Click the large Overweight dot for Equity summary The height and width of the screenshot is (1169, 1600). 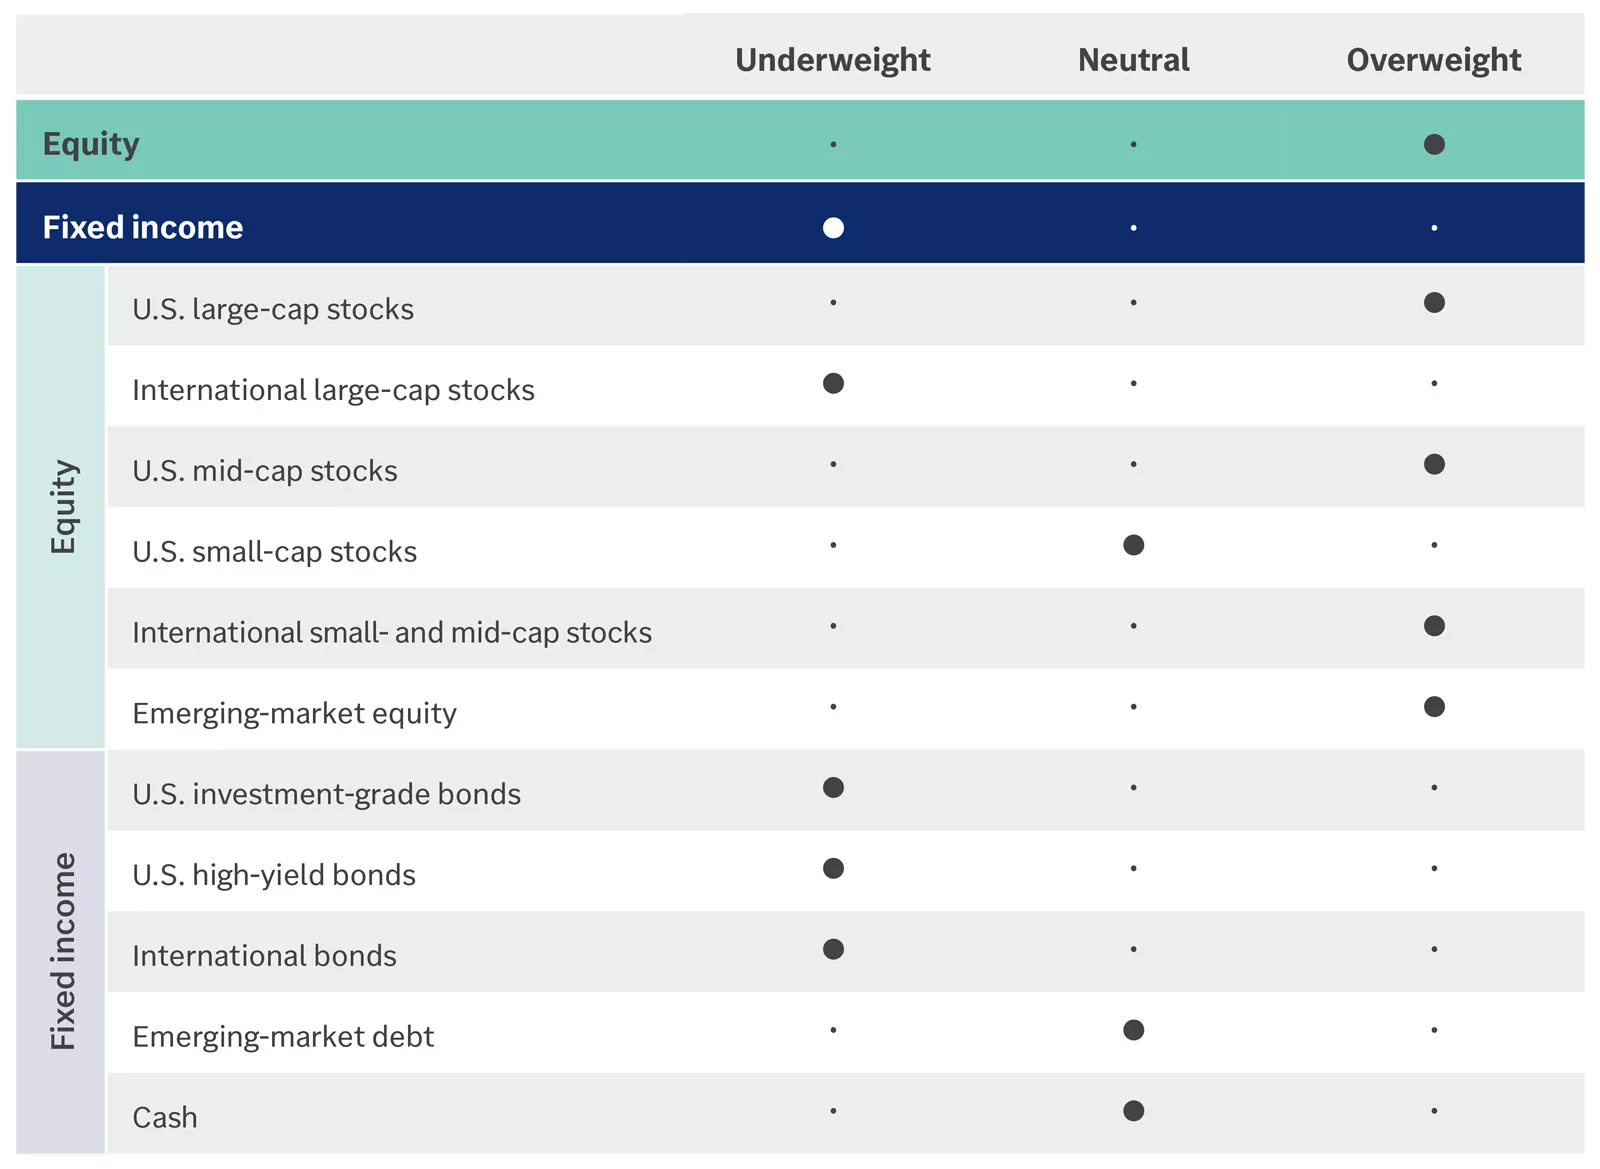coord(1434,144)
